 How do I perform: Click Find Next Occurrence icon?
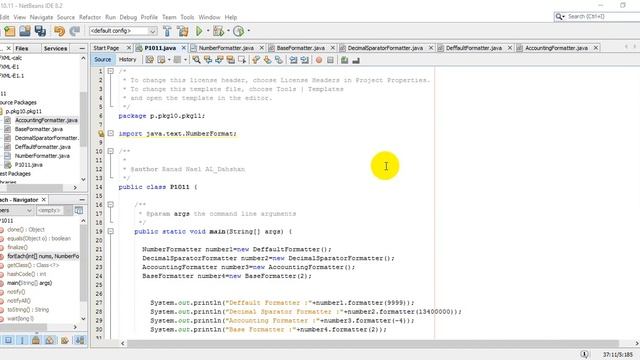pyautogui.click(x=219, y=60)
